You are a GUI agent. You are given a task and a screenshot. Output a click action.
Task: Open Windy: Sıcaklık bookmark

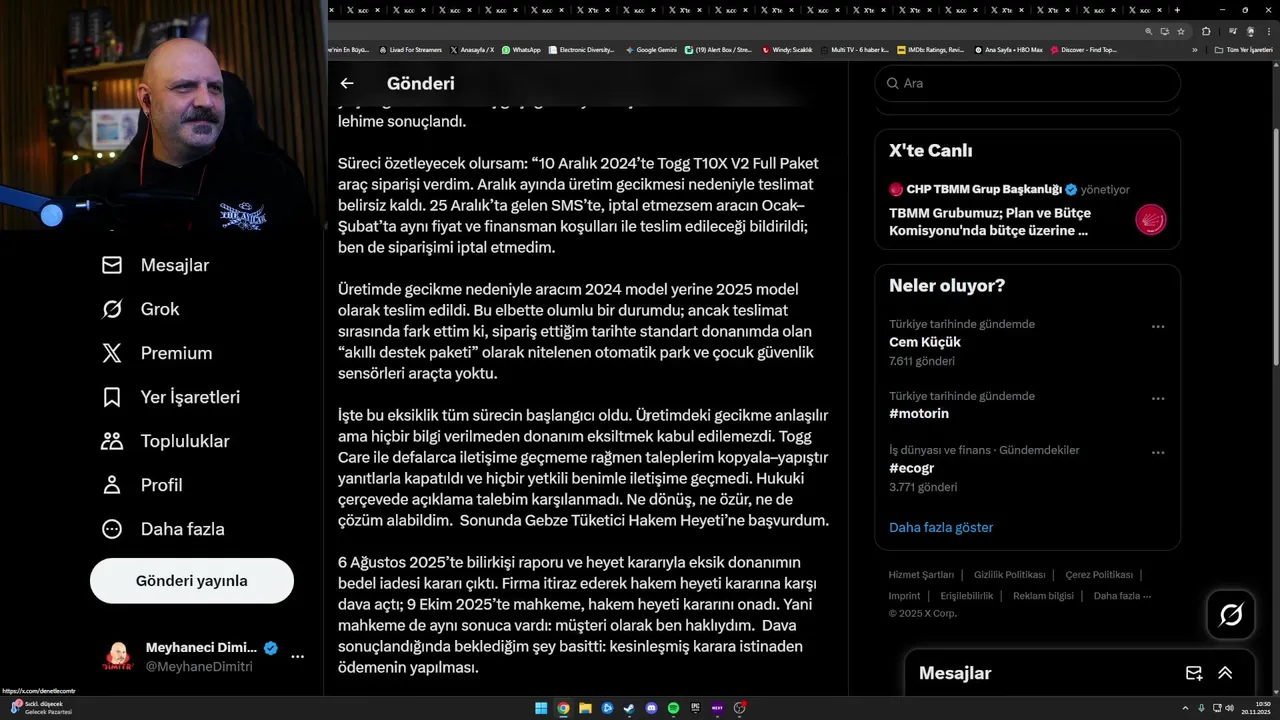click(787, 49)
